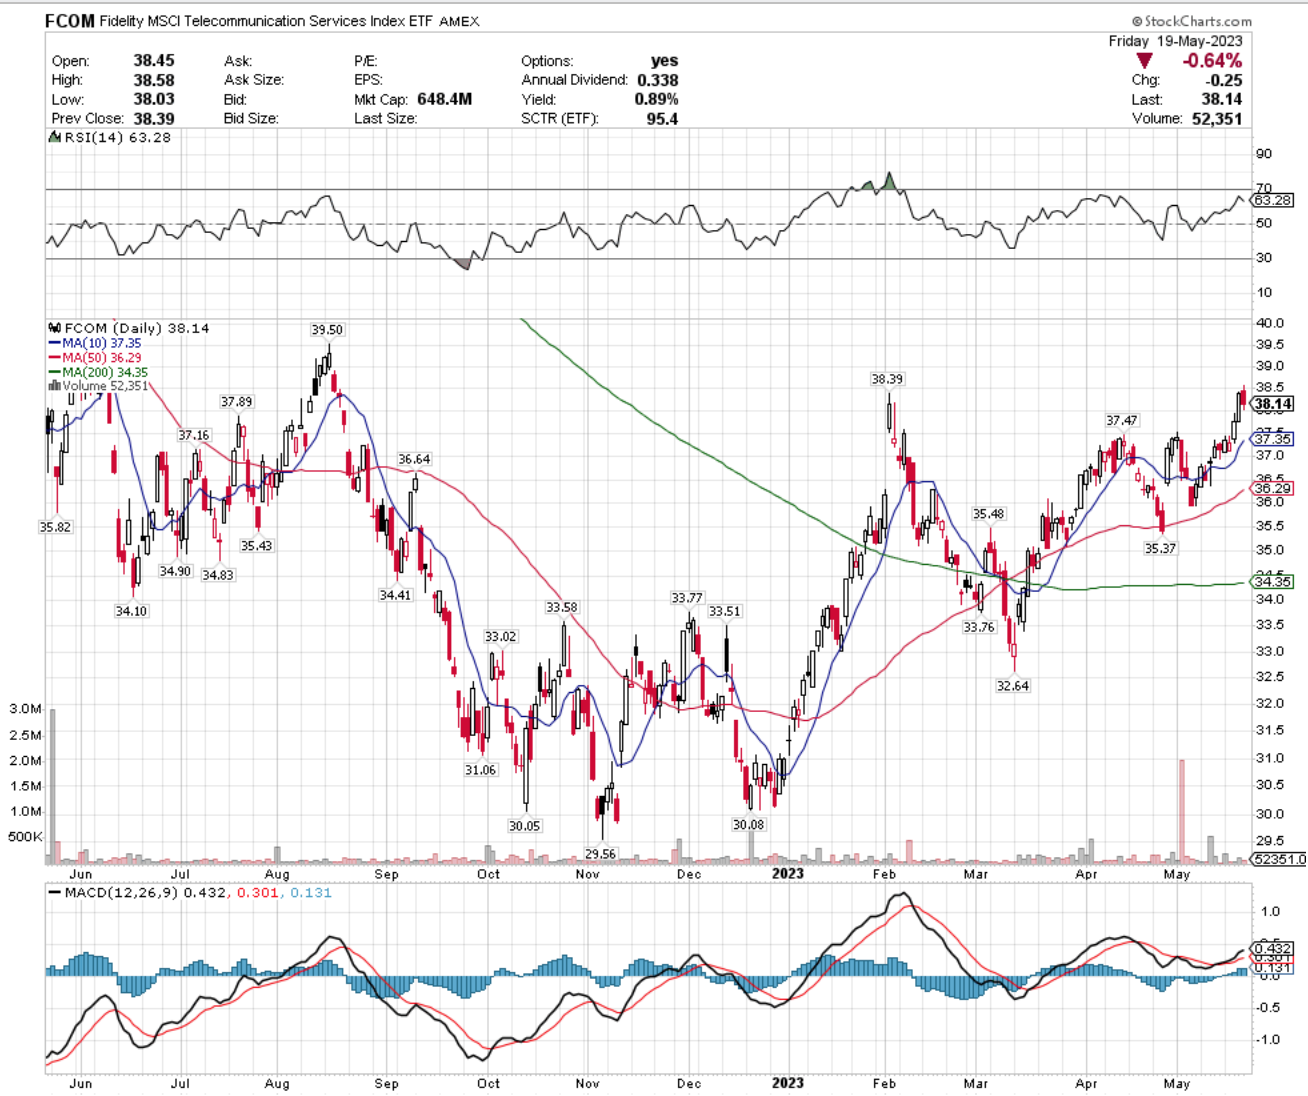Click the 37.35 blue MA axis tag

coord(1273,439)
